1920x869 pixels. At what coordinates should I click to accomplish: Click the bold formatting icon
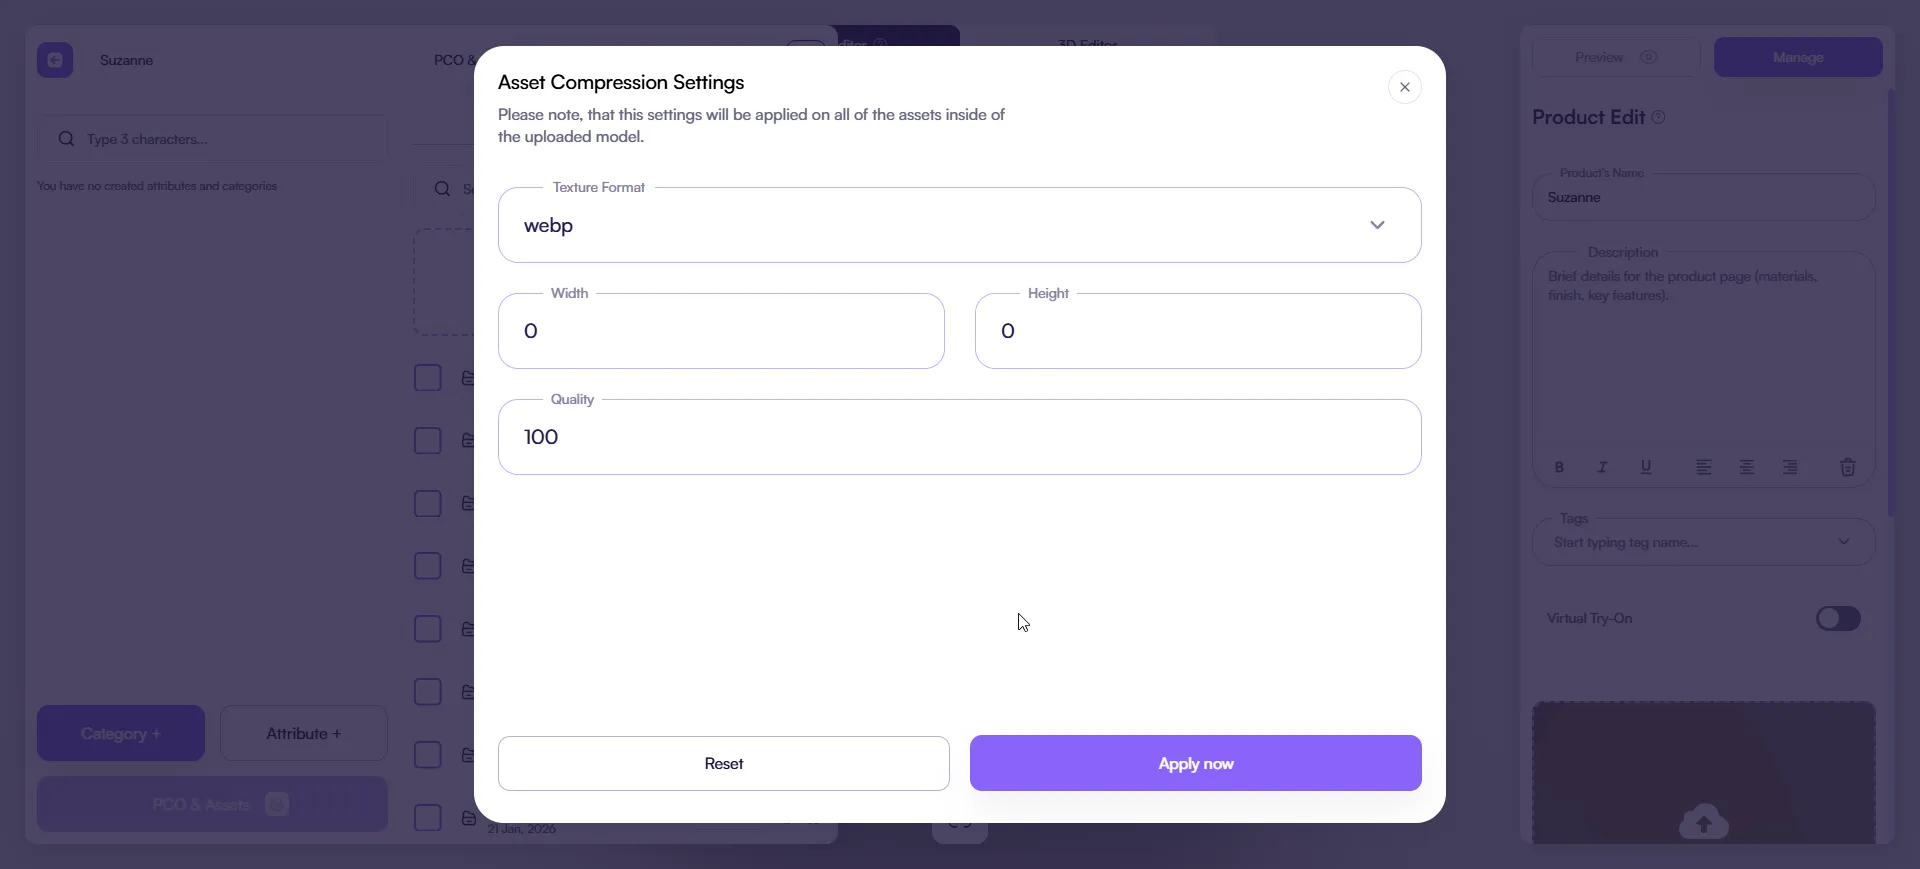tap(1559, 467)
